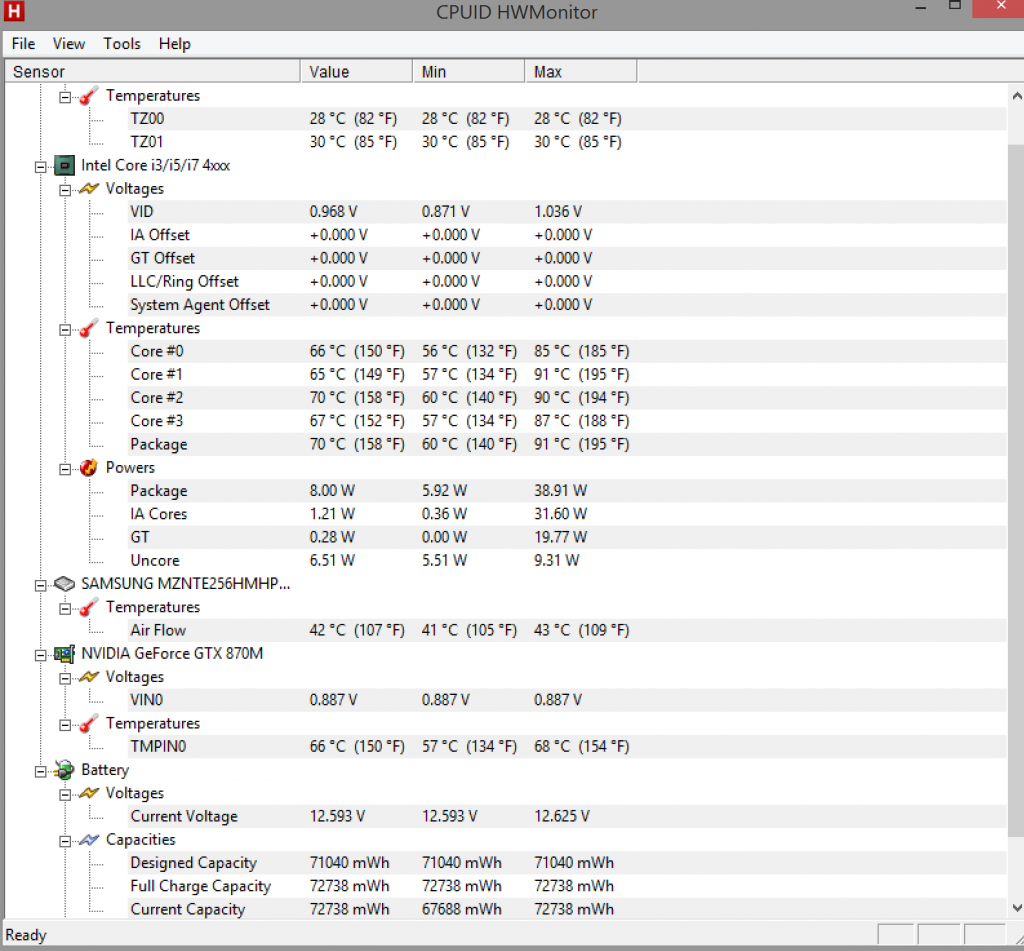Click the vertical scrollbar thumb
The width and height of the screenshot is (1024, 951).
[x=1016, y=490]
